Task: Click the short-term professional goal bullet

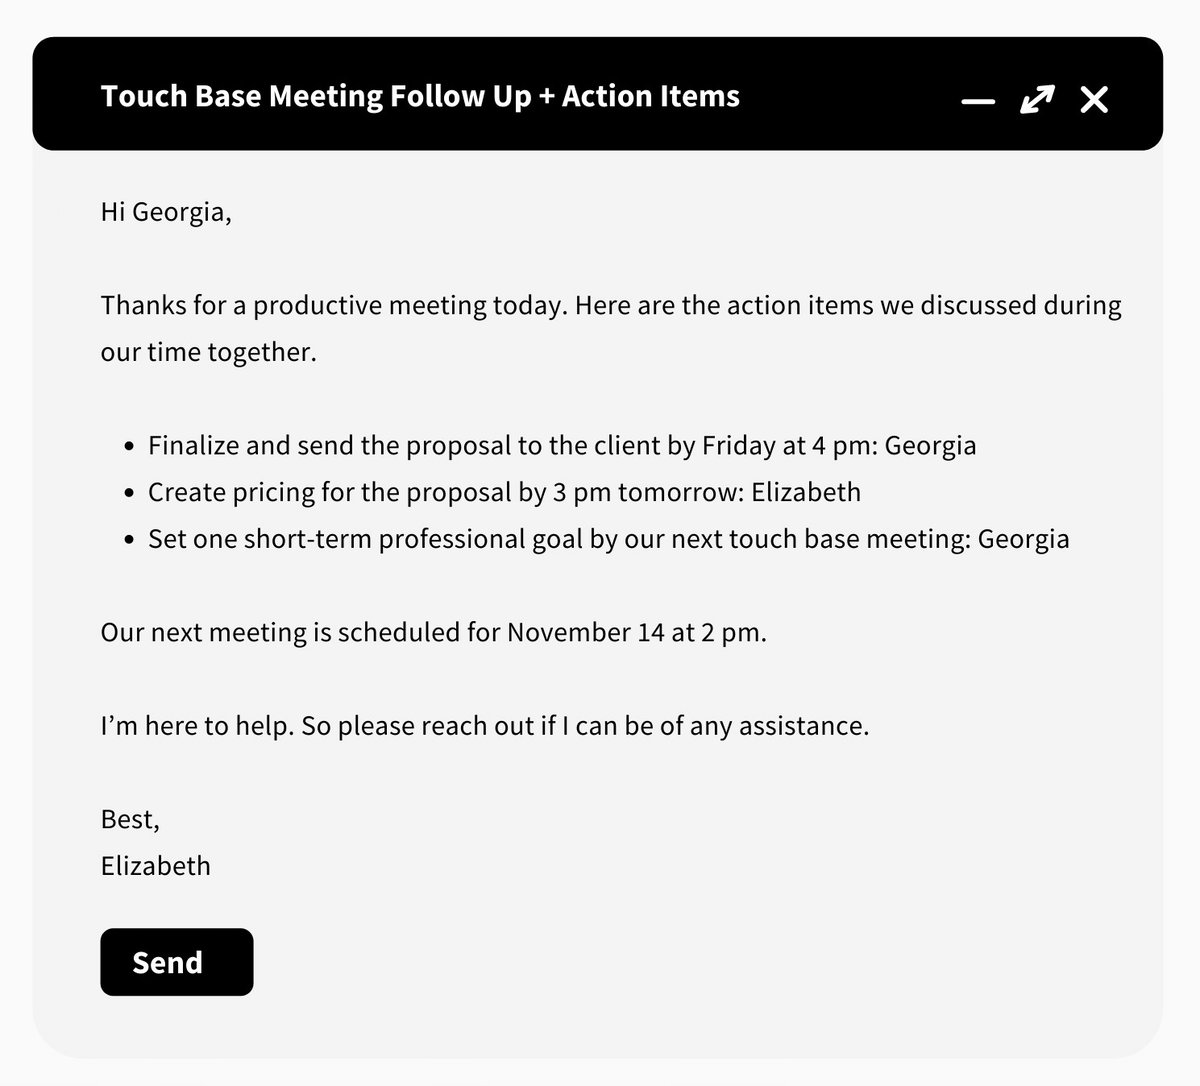Action: click(x=610, y=538)
